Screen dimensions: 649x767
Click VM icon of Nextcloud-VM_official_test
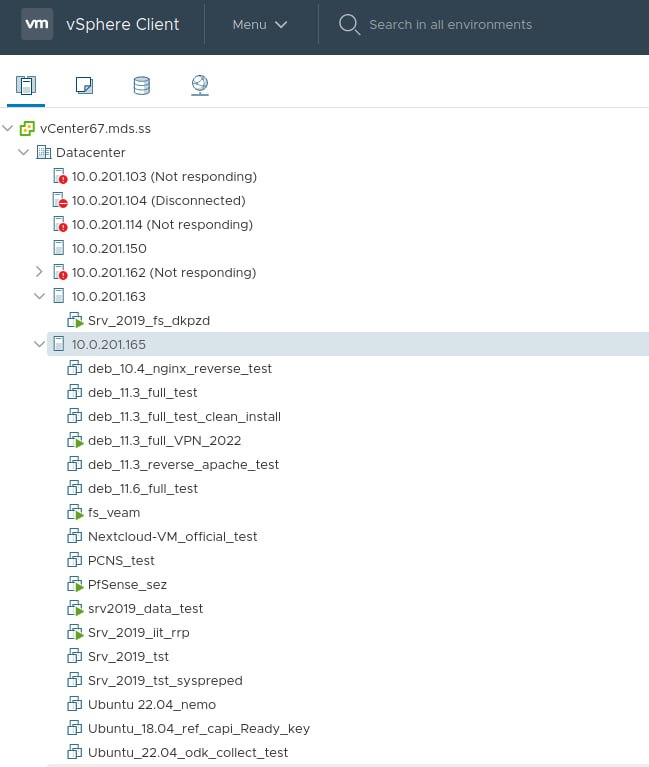click(74, 536)
